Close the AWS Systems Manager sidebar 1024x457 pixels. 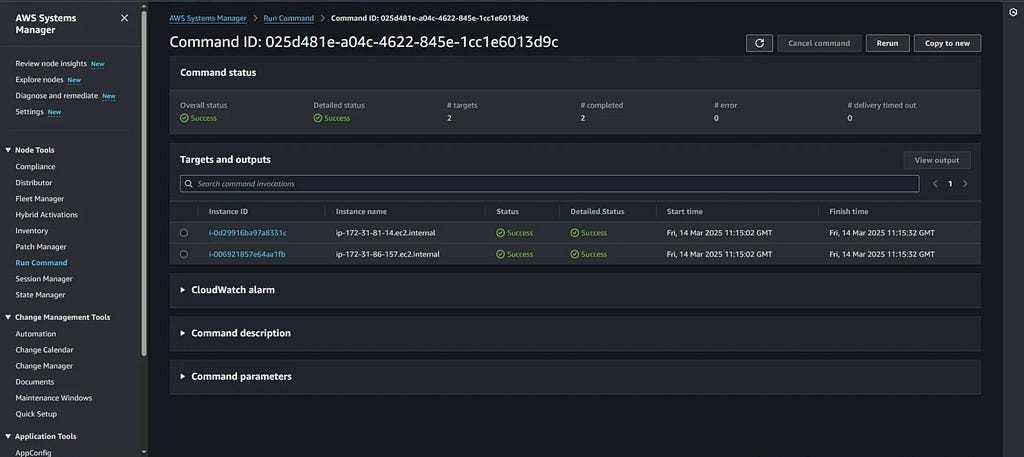[x=124, y=18]
